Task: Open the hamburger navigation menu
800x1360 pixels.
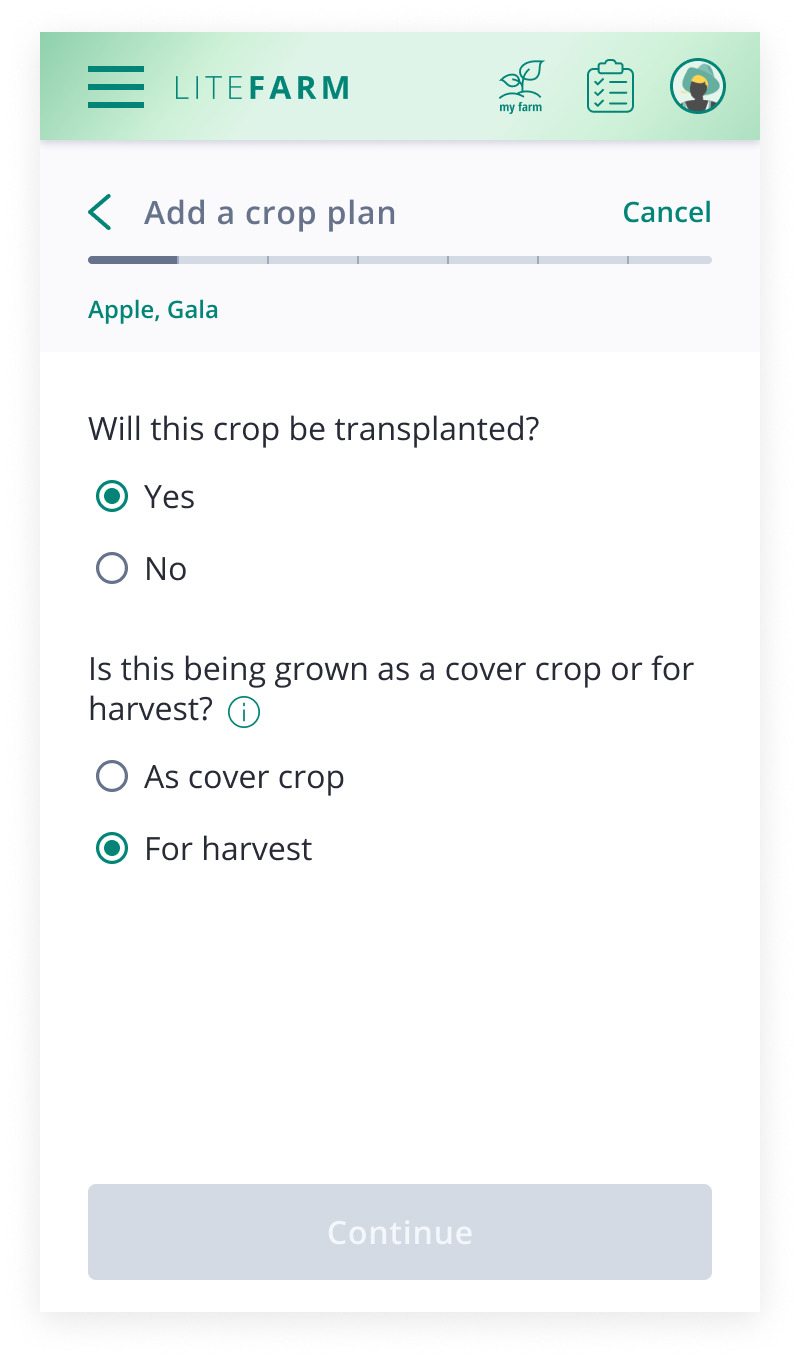Action: [116, 87]
